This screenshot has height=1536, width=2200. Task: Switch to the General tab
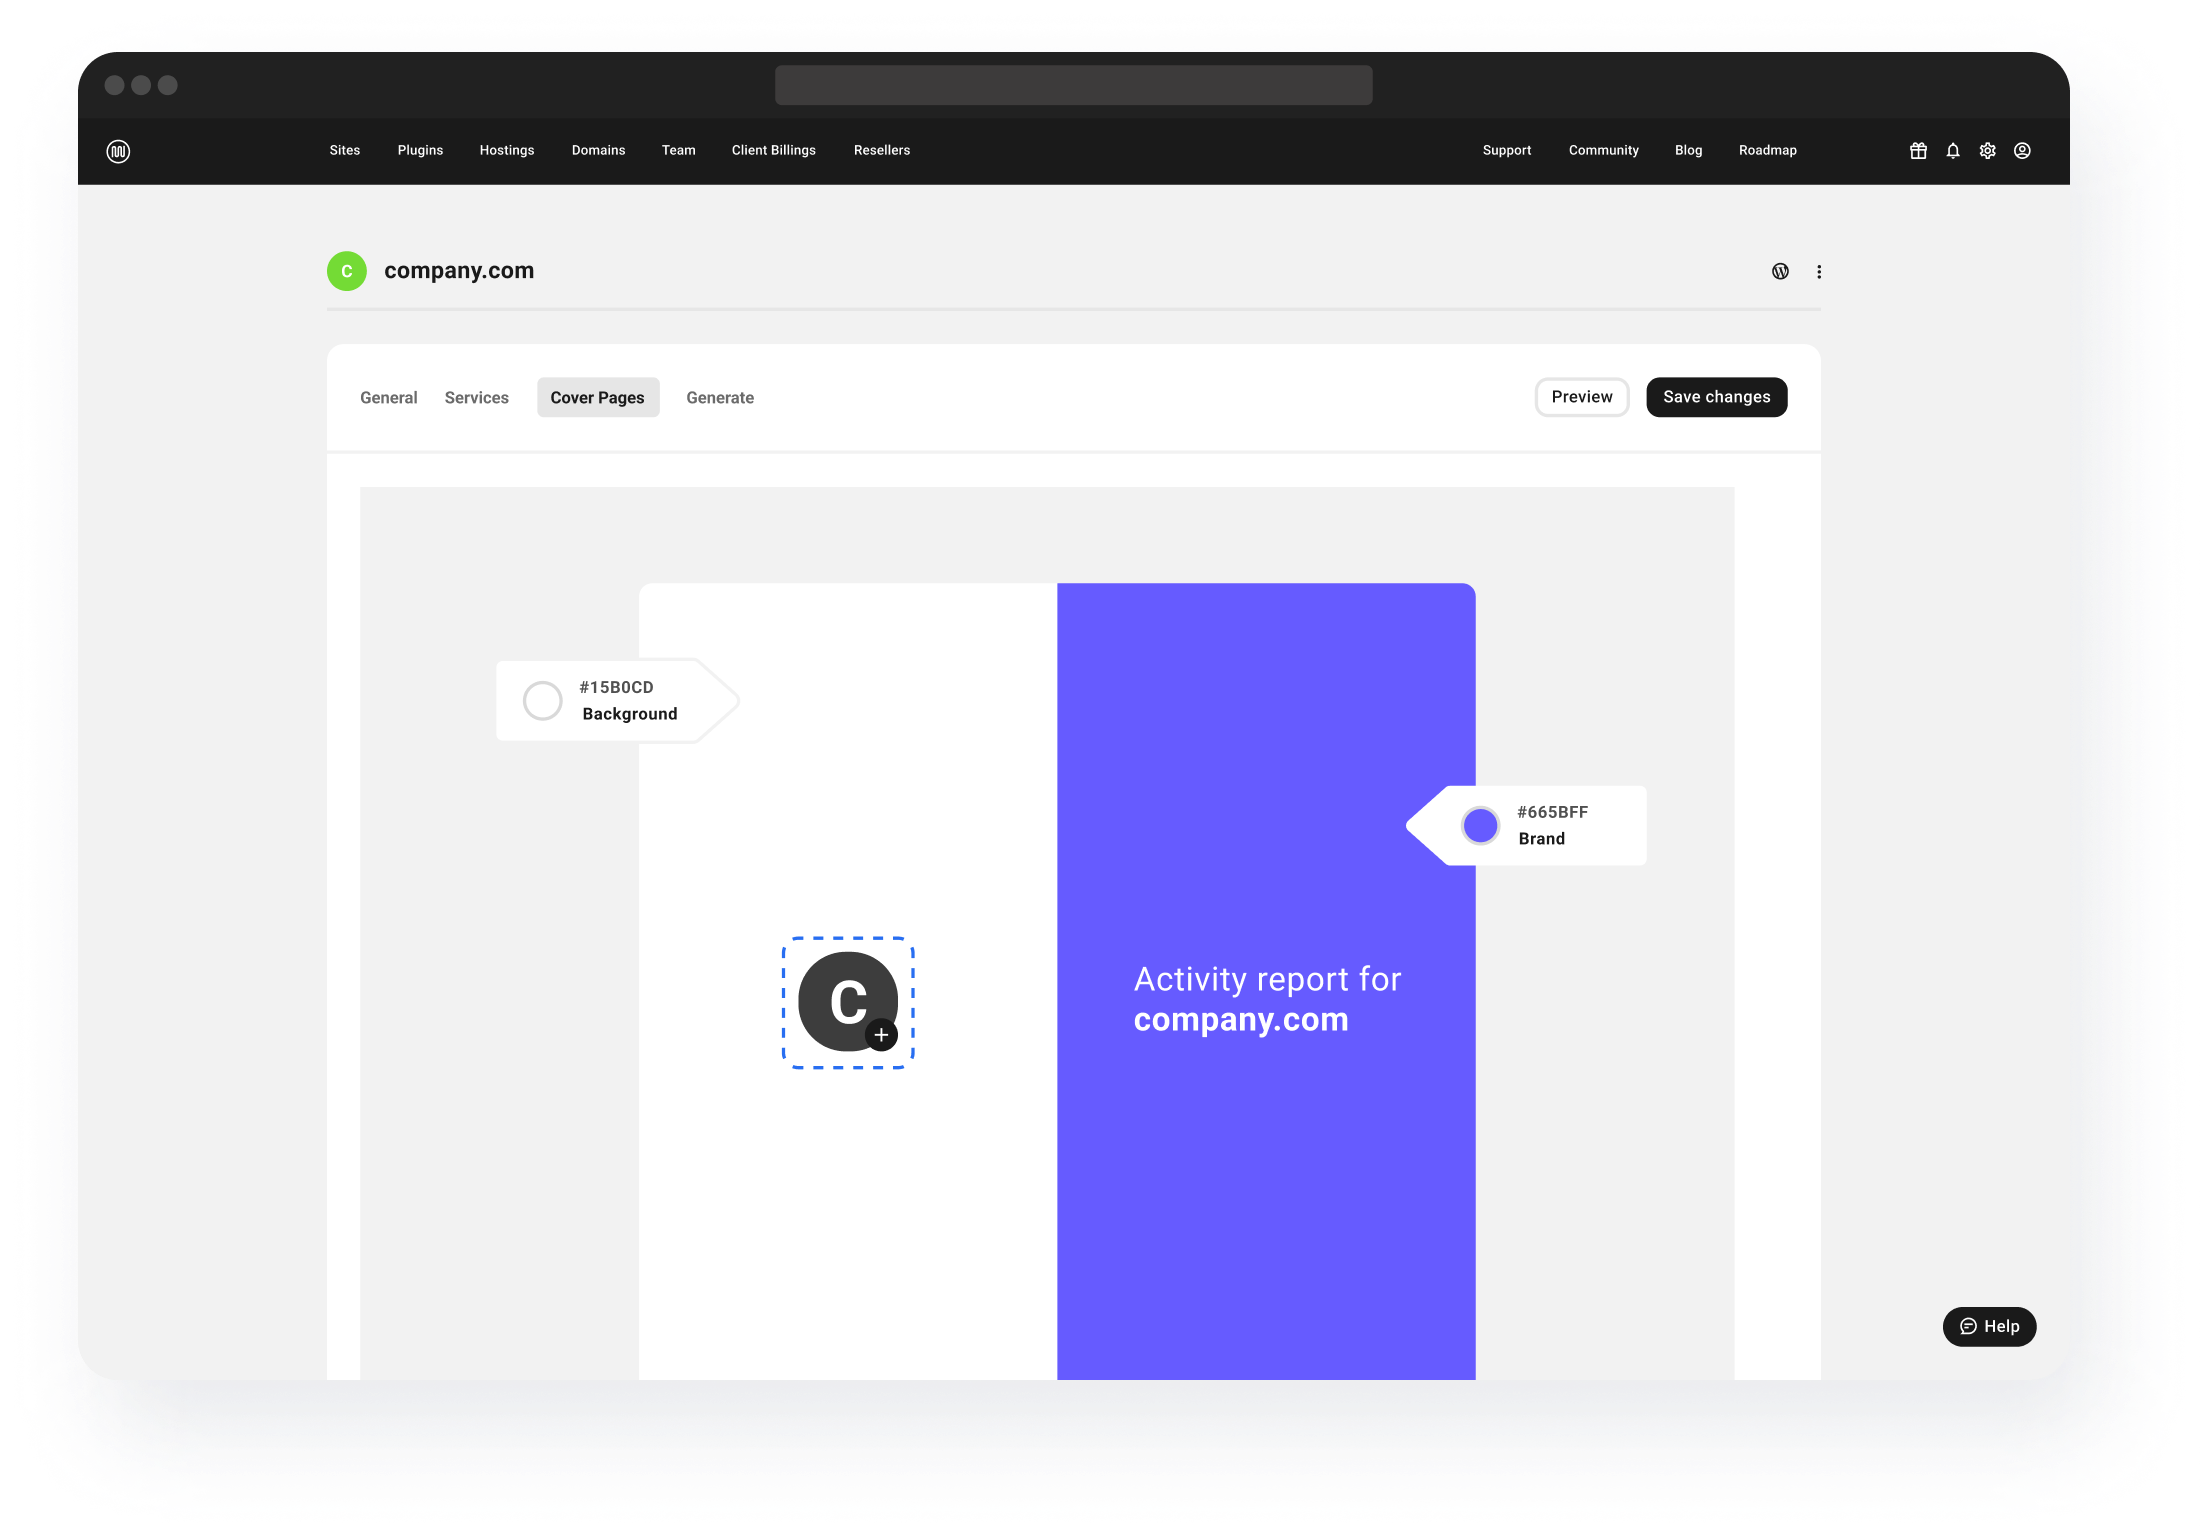pos(389,398)
